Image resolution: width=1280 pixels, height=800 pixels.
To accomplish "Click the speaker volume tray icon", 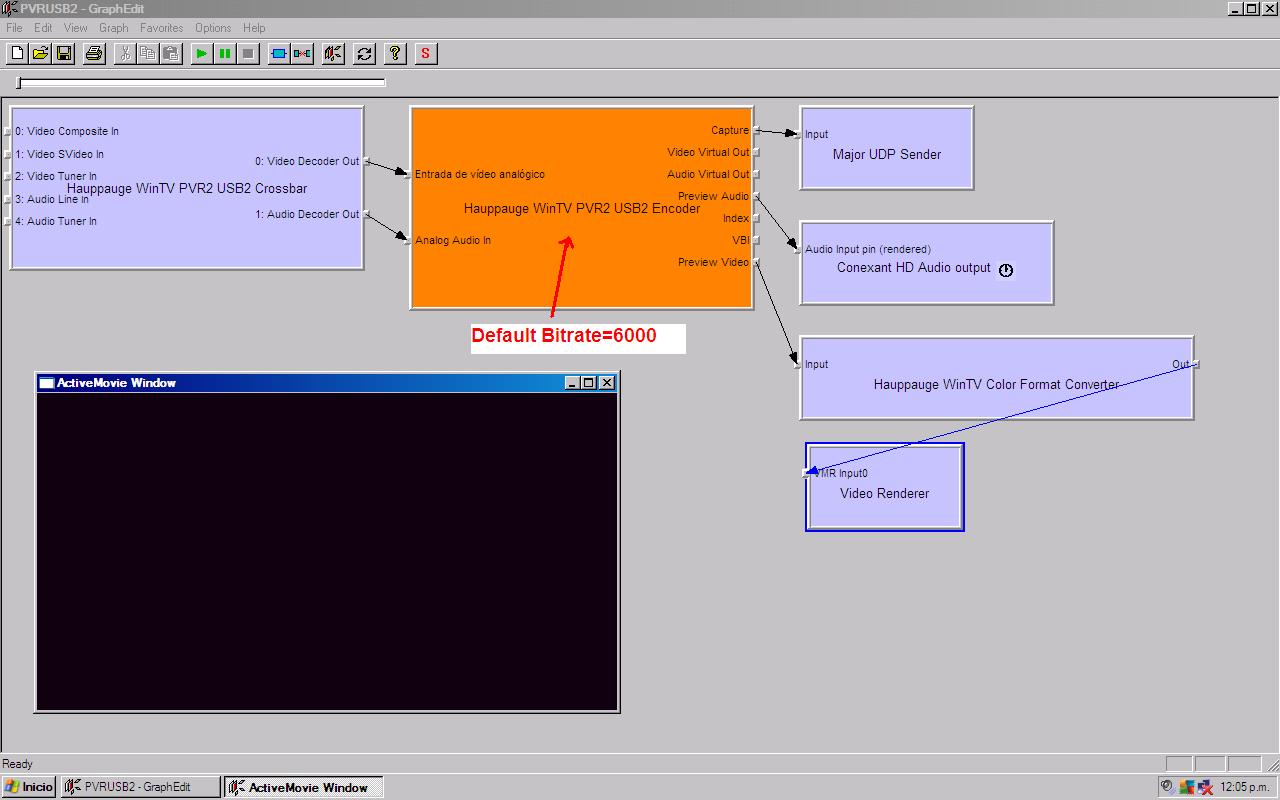I will tap(1167, 787).
